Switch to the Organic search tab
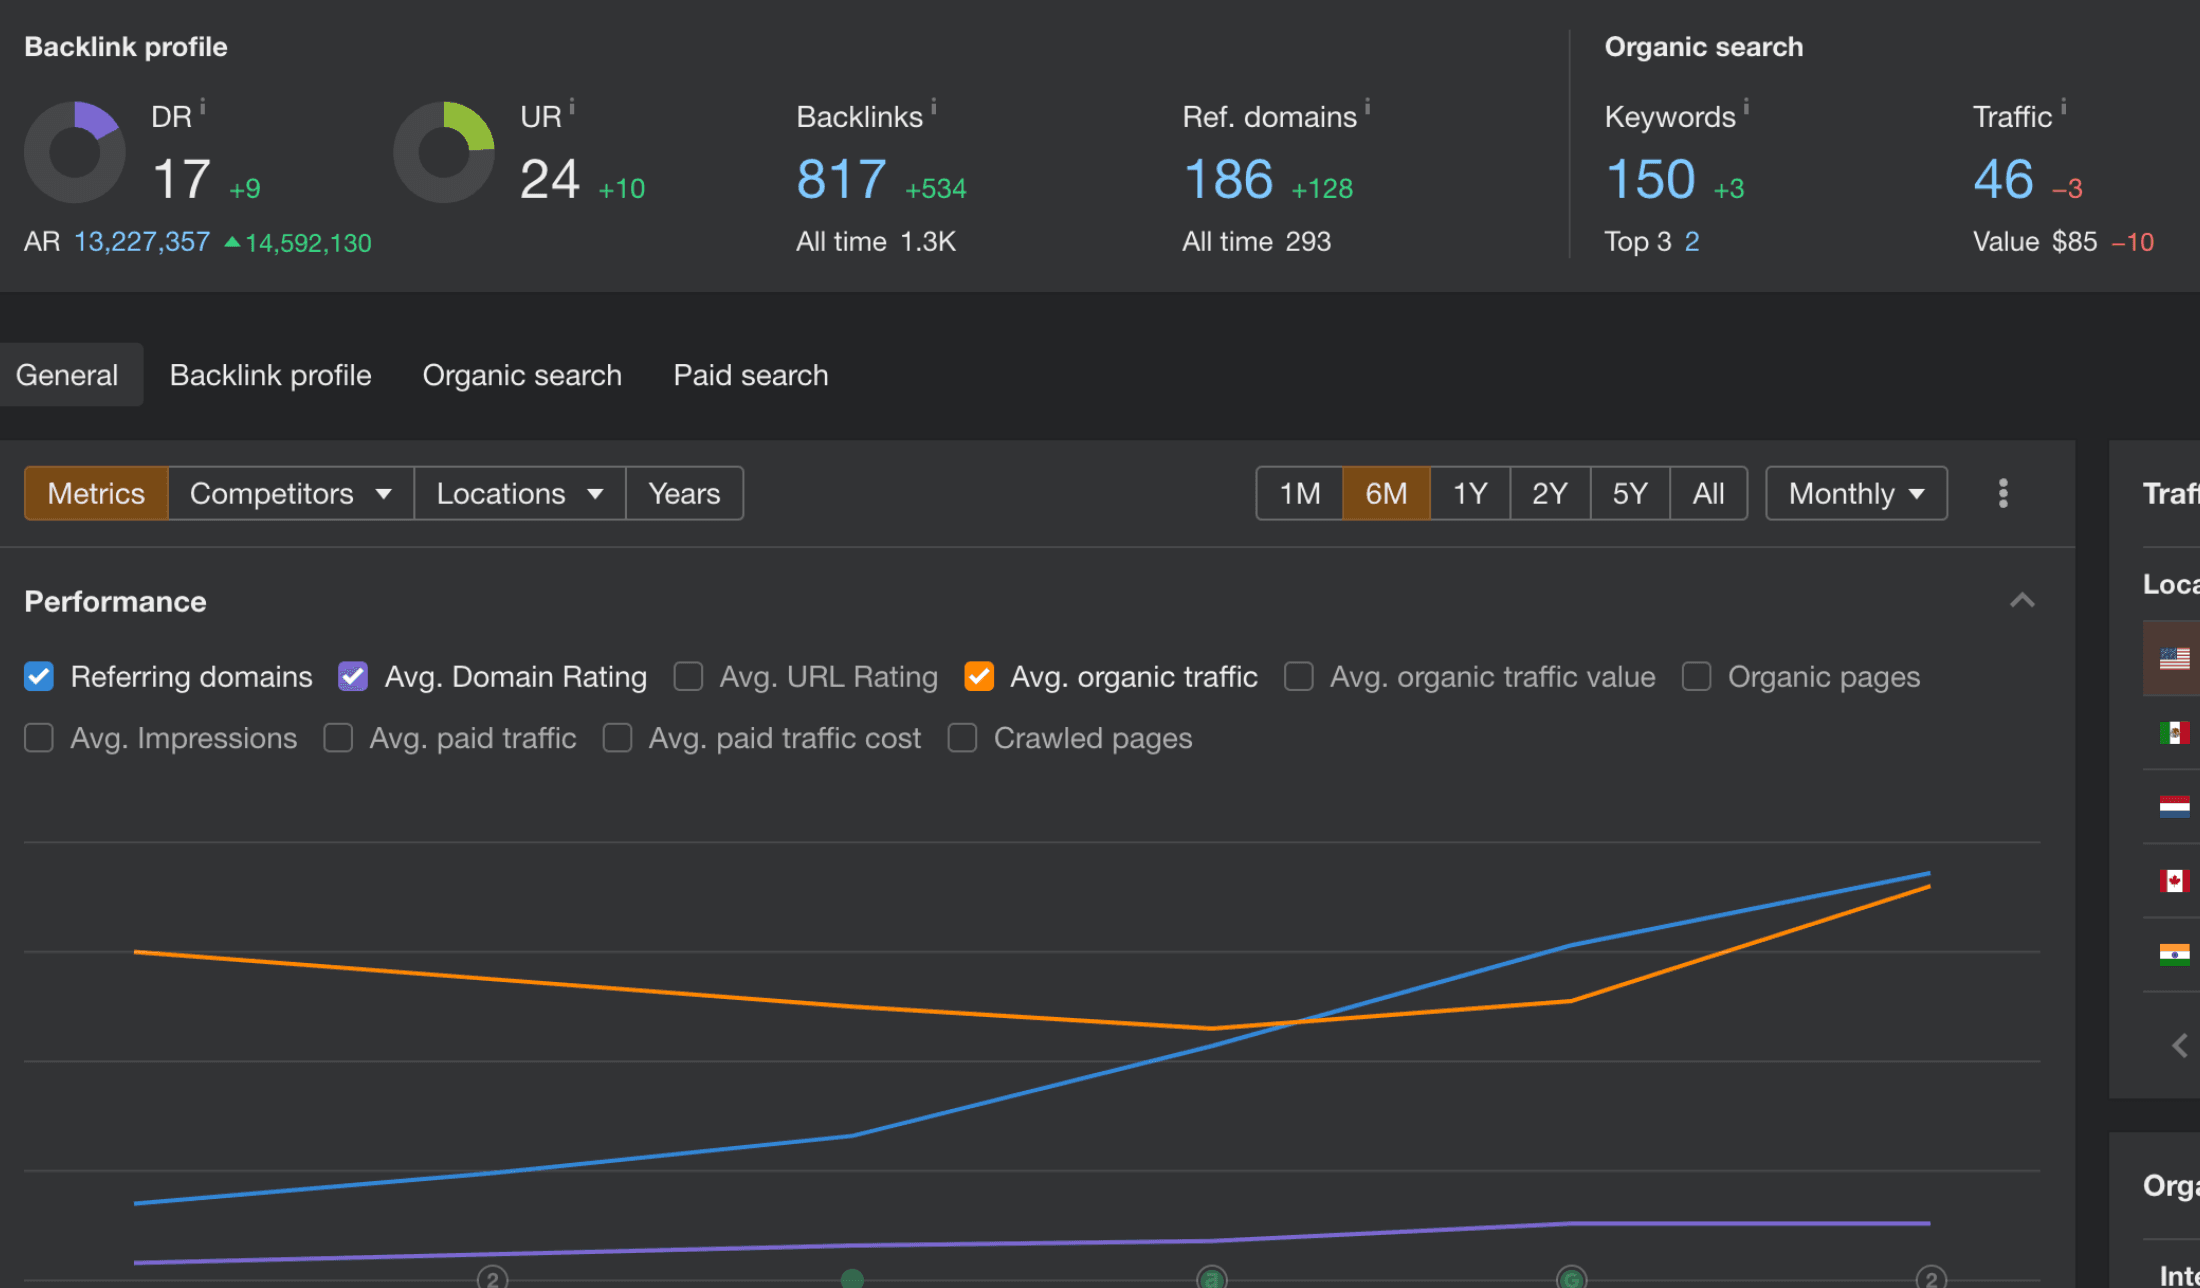The height and width of the screenshot is (1288, 2200). tap(522, 375)
